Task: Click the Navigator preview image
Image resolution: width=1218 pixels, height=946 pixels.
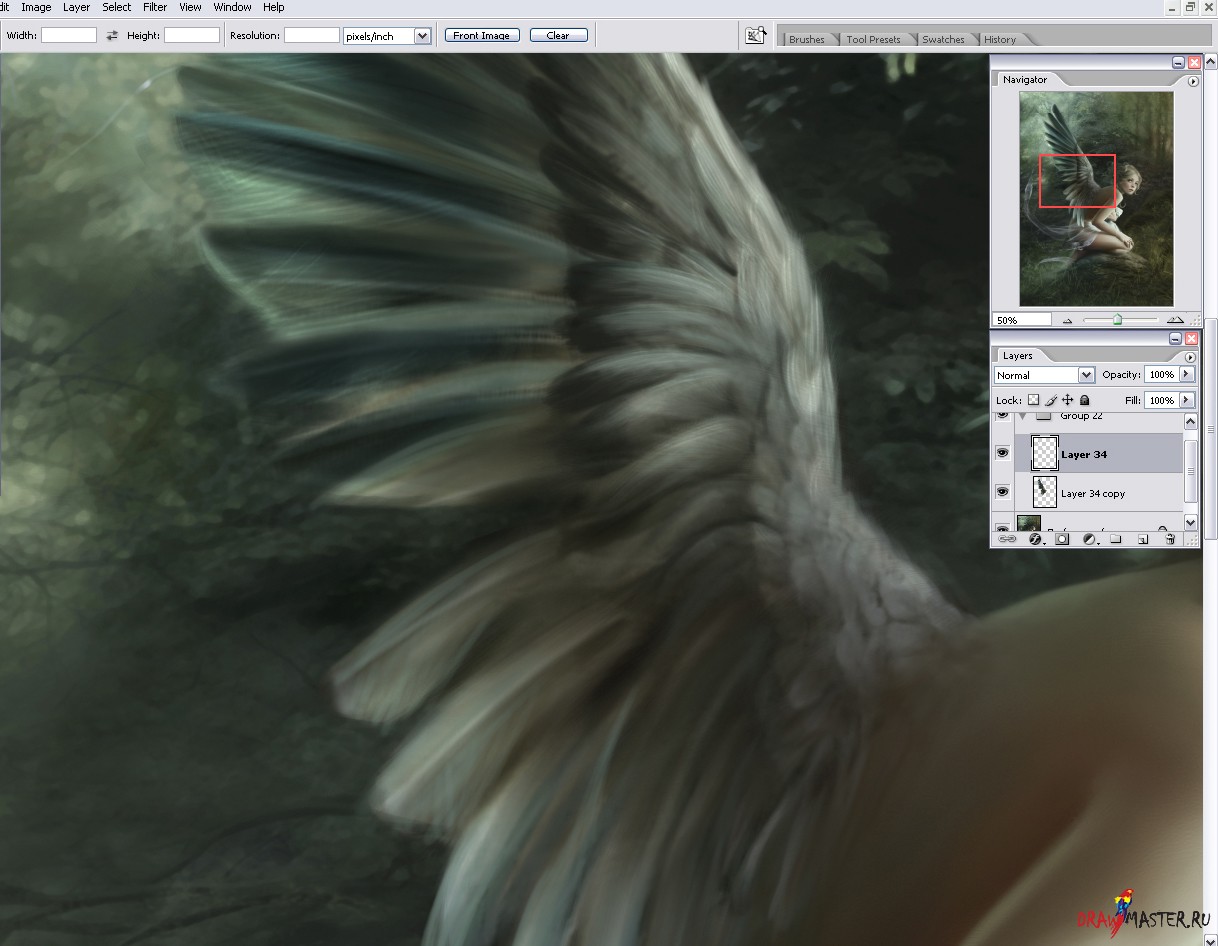Action: click(1096, 199)
